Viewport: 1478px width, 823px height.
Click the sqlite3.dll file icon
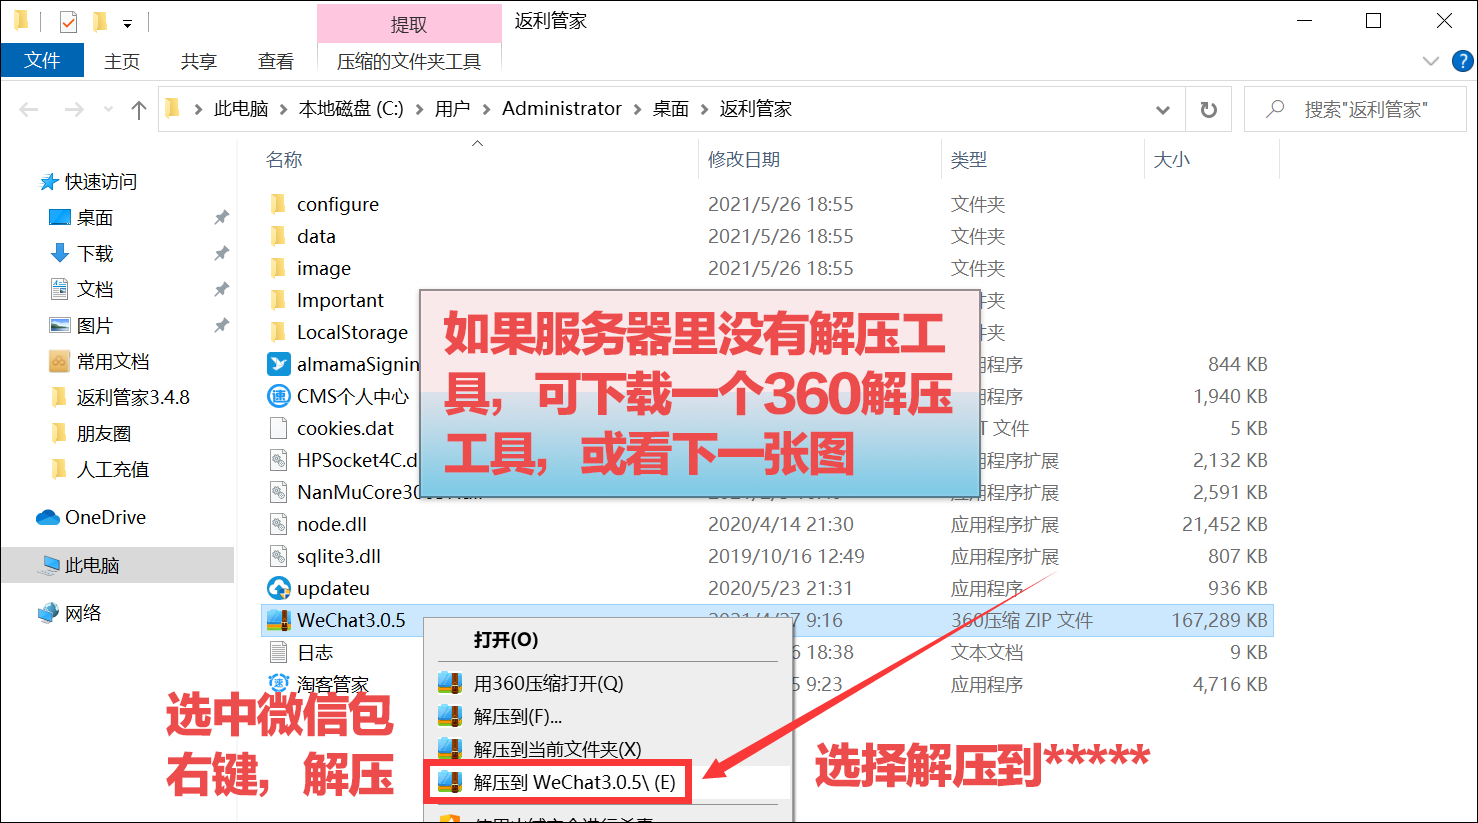tap(279, 556)
